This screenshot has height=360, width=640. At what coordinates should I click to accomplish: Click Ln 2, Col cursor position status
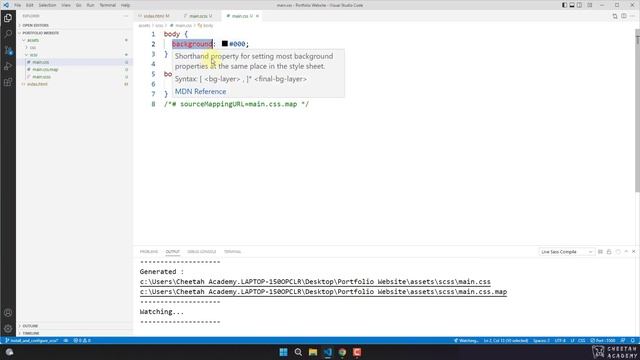click(x=506, y=340)
